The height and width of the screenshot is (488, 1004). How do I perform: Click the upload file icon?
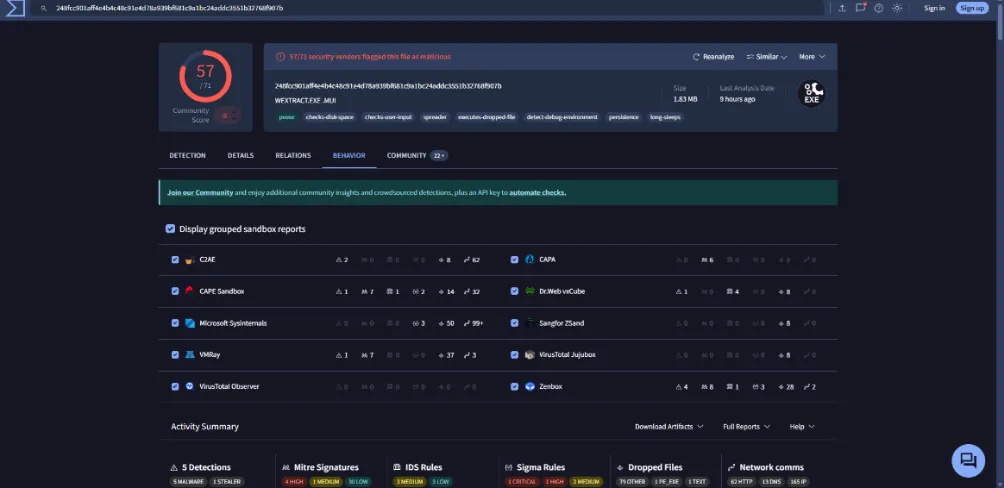842,8
